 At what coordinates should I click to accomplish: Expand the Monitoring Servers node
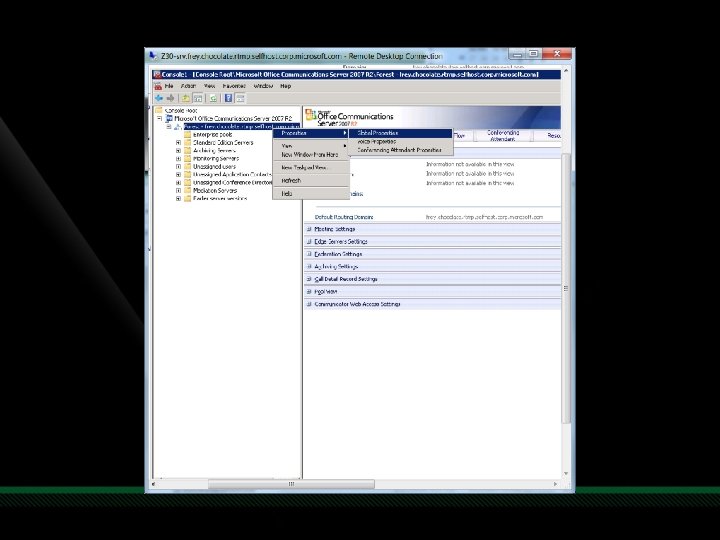pos(178,158)
